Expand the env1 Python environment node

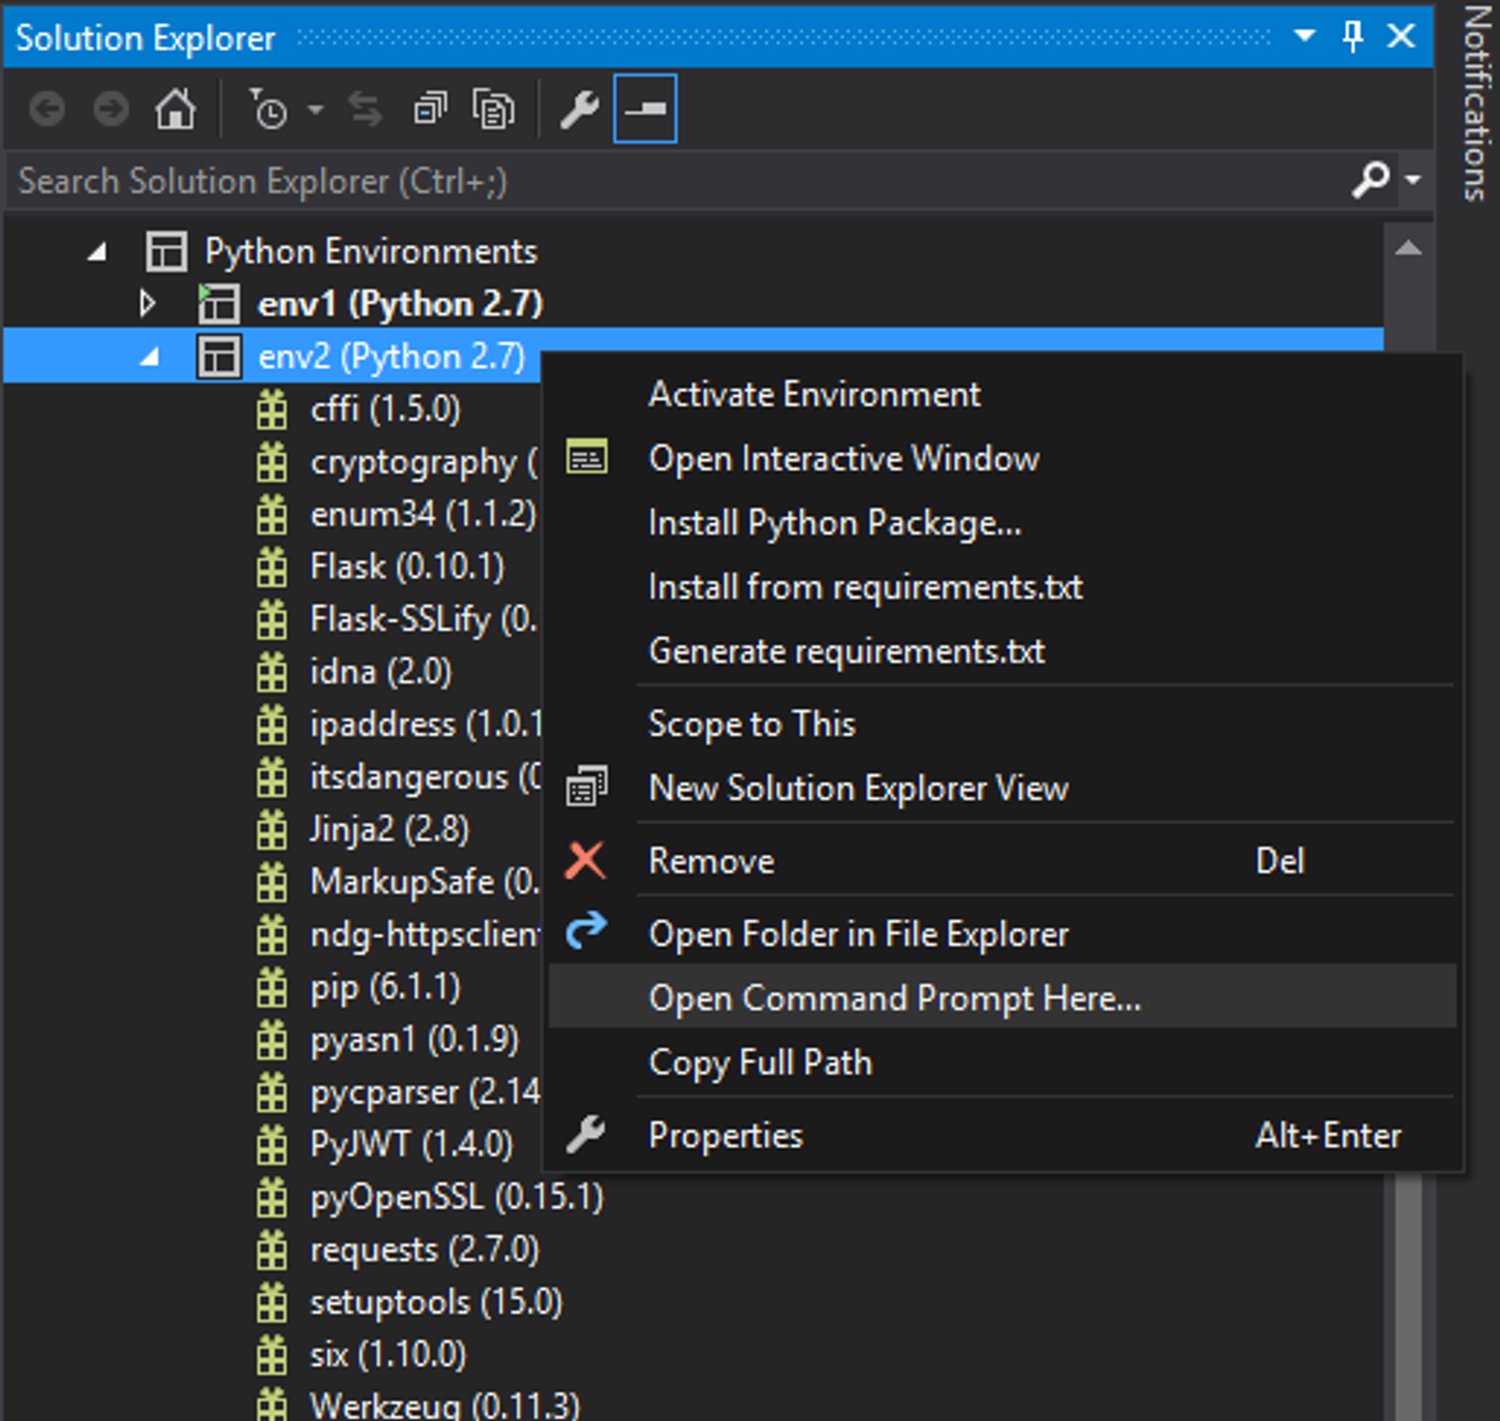pyautogui.click(x=148, y=303)
